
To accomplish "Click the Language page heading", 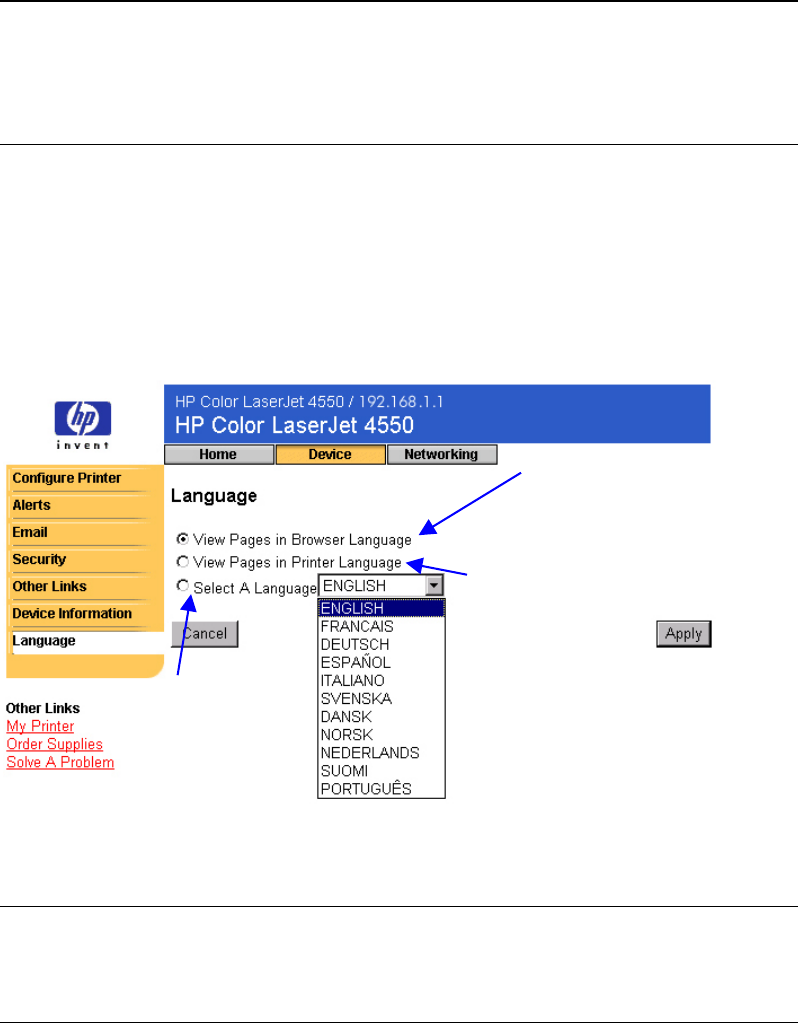I will [x=214, y=496].
